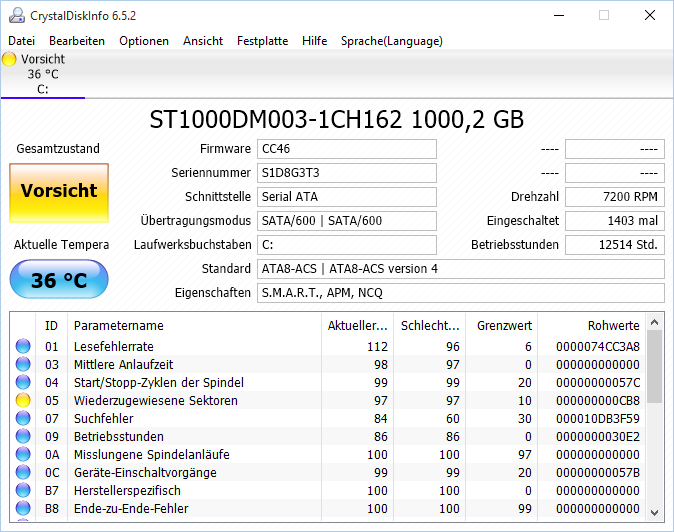Click blue status icon for Start/Stopp-Zyklen der Spindel
Image resolution: width=674 pixels, height=532 pixels.
23,382
